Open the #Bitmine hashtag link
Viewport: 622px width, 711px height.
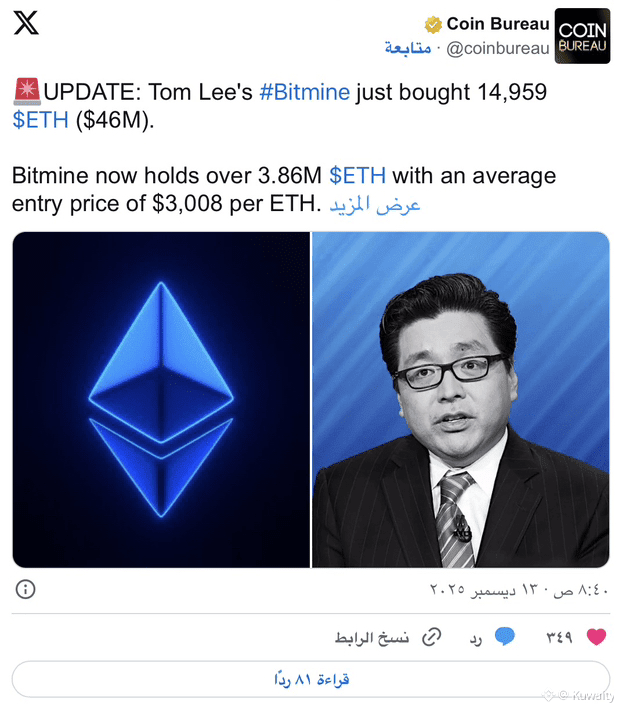point(305,92)
